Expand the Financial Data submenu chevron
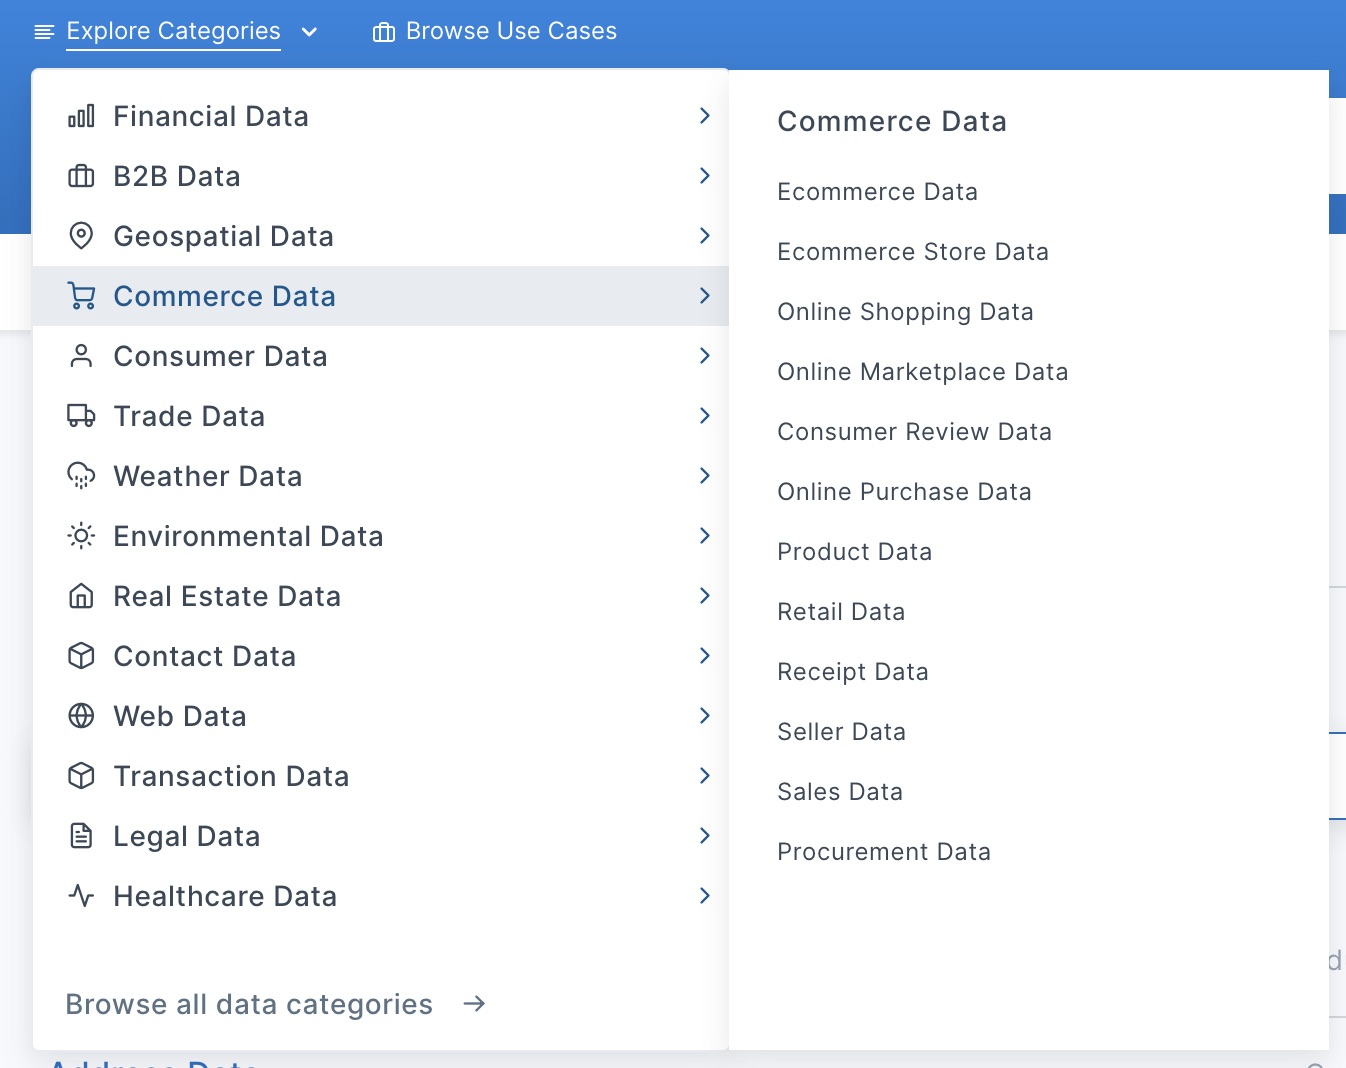1346x1068 pixels. [x=705, y=115]
